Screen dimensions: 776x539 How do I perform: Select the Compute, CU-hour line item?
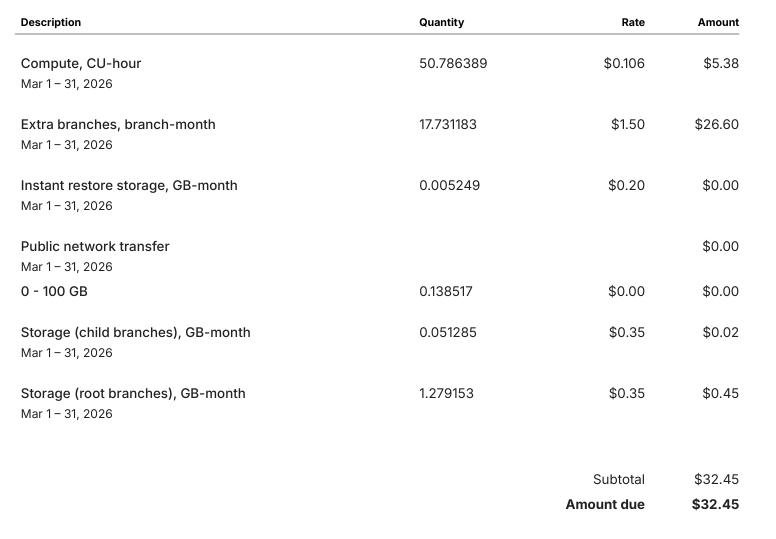coord(81,63)
